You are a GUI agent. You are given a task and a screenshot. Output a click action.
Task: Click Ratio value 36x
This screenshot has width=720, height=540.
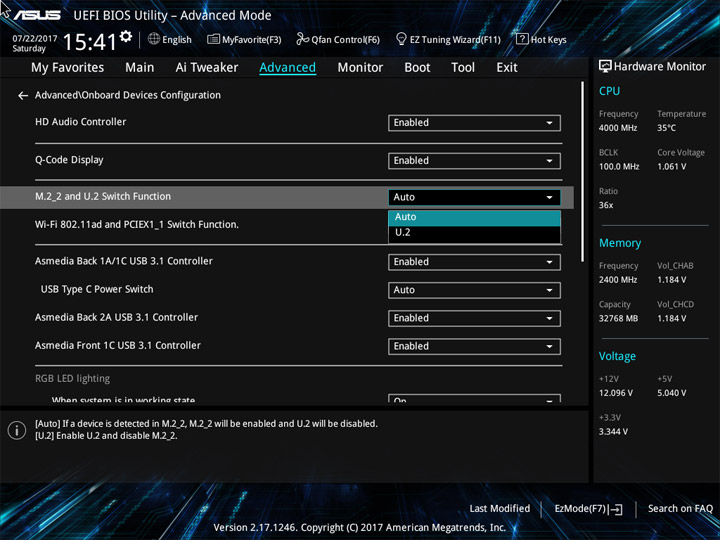606,205
